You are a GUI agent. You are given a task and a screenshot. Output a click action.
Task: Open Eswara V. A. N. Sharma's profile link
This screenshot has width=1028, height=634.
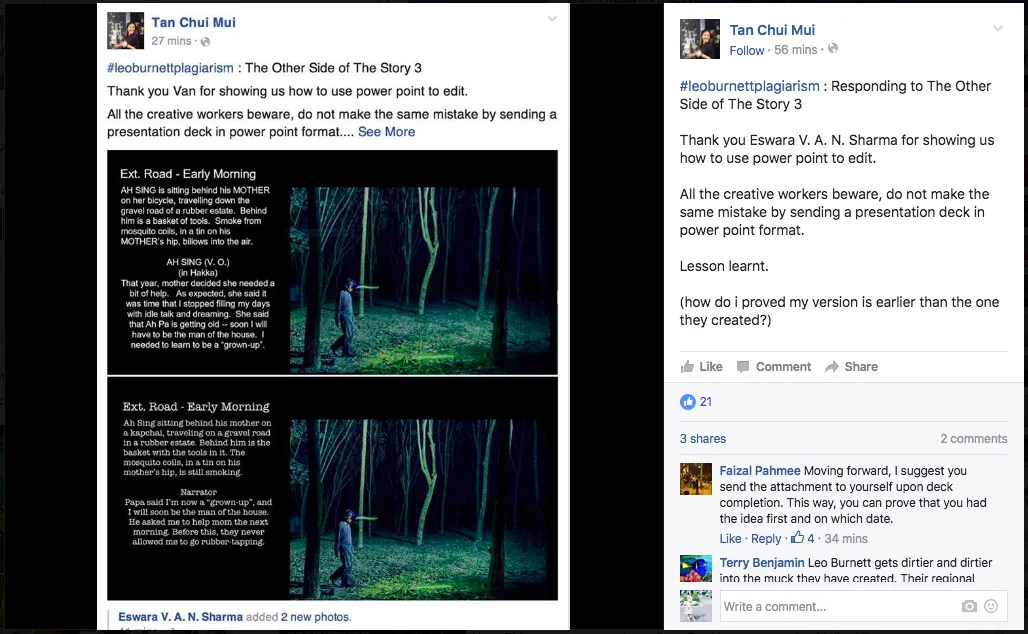pyautogui.click(x=180, y=617)
